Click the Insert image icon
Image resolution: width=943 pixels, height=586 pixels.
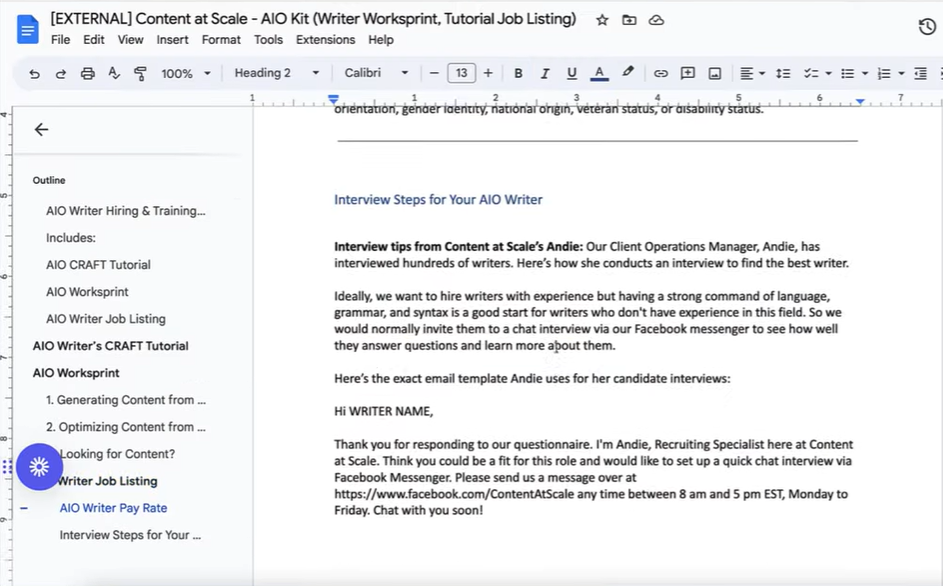pos(715,73)
